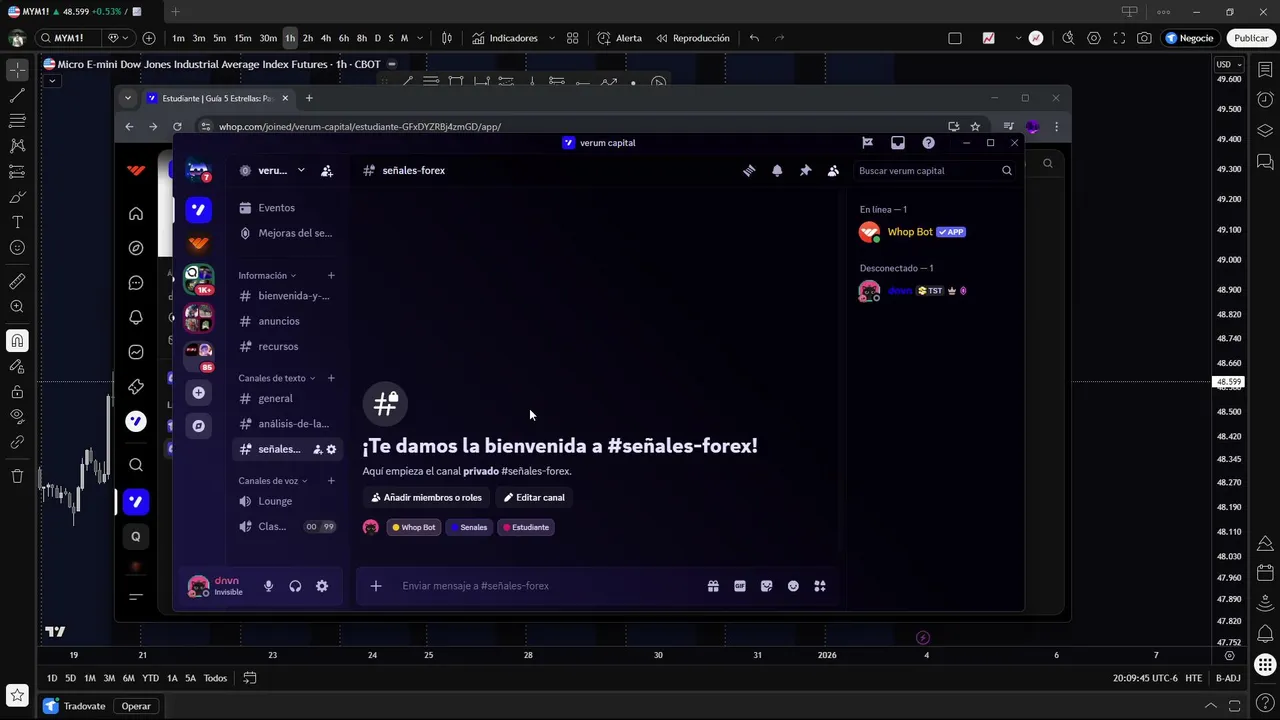Open sticker picker in message bar
Viewport: 1280px width, 720px height.
click(767, 586)
